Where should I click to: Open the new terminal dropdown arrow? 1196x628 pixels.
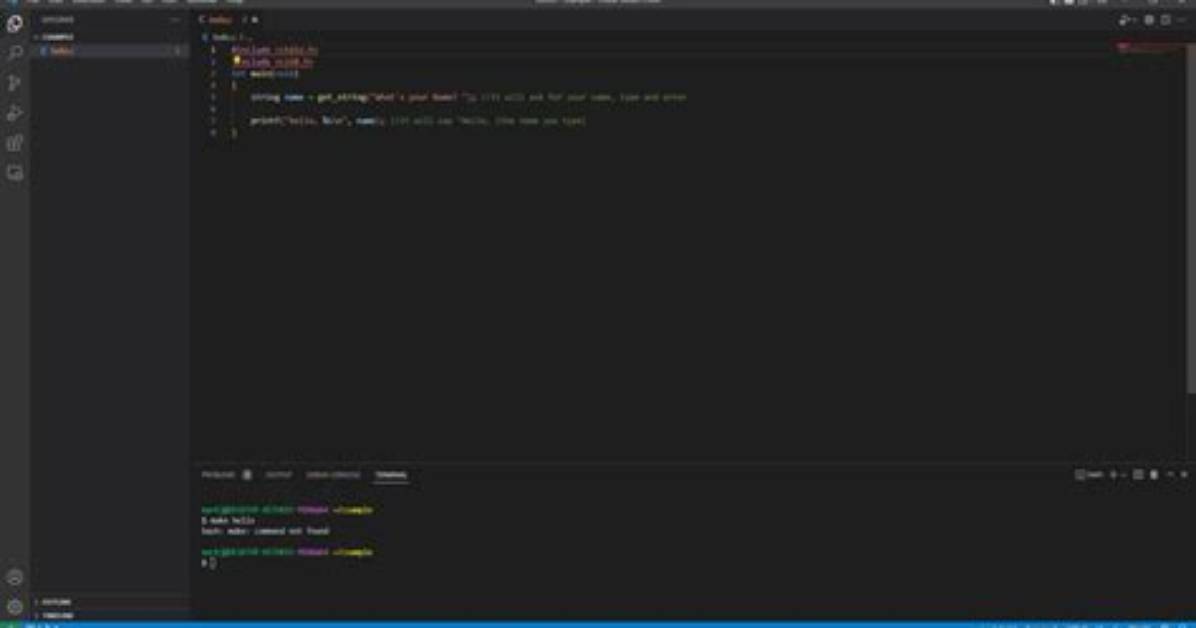1123,475
